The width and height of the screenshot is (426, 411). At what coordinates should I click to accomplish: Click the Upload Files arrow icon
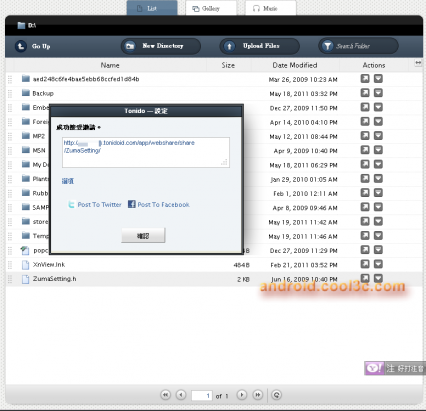click(229, 46)
